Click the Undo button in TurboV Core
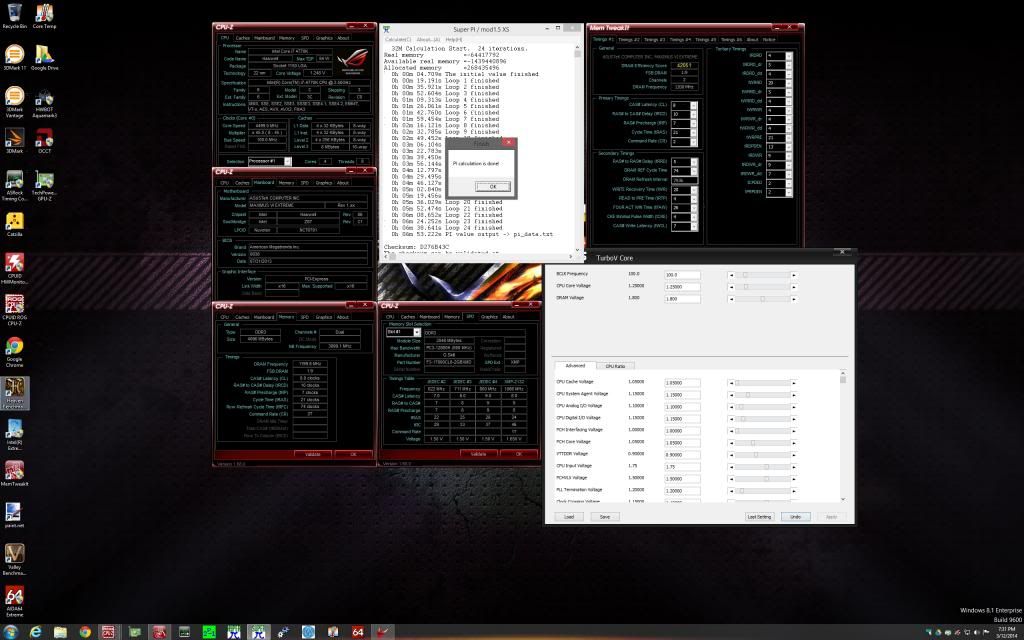 tap(795, 517)
